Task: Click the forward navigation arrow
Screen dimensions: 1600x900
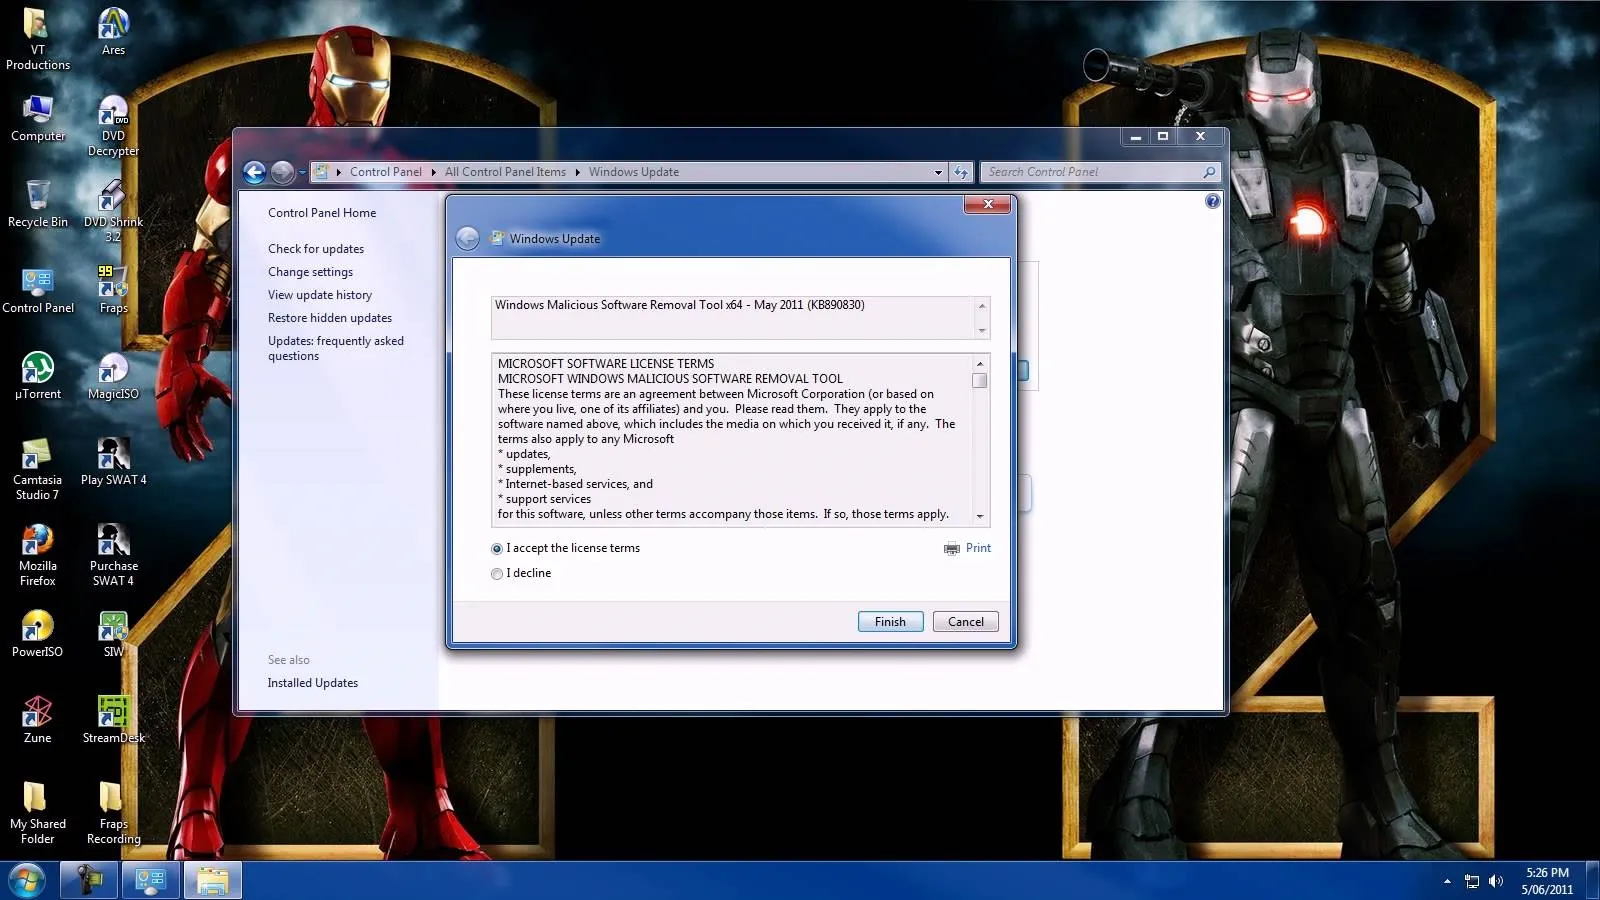Action: click(283, 172)
